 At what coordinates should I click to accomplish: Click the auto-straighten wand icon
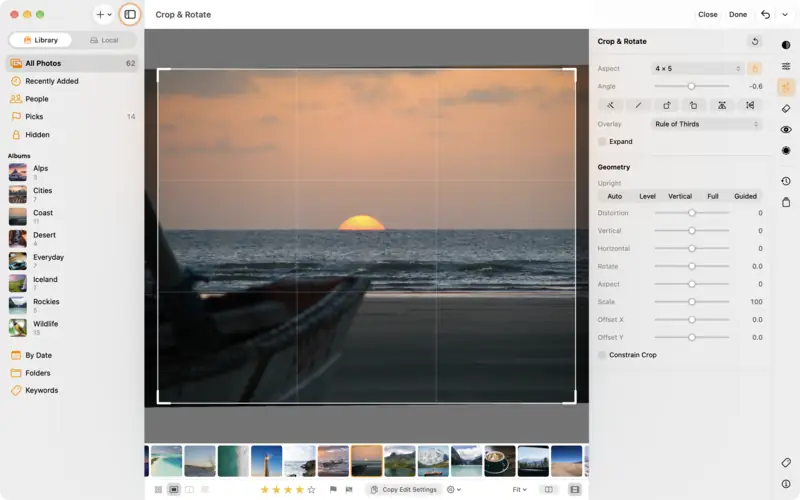(x=610, y=106)
